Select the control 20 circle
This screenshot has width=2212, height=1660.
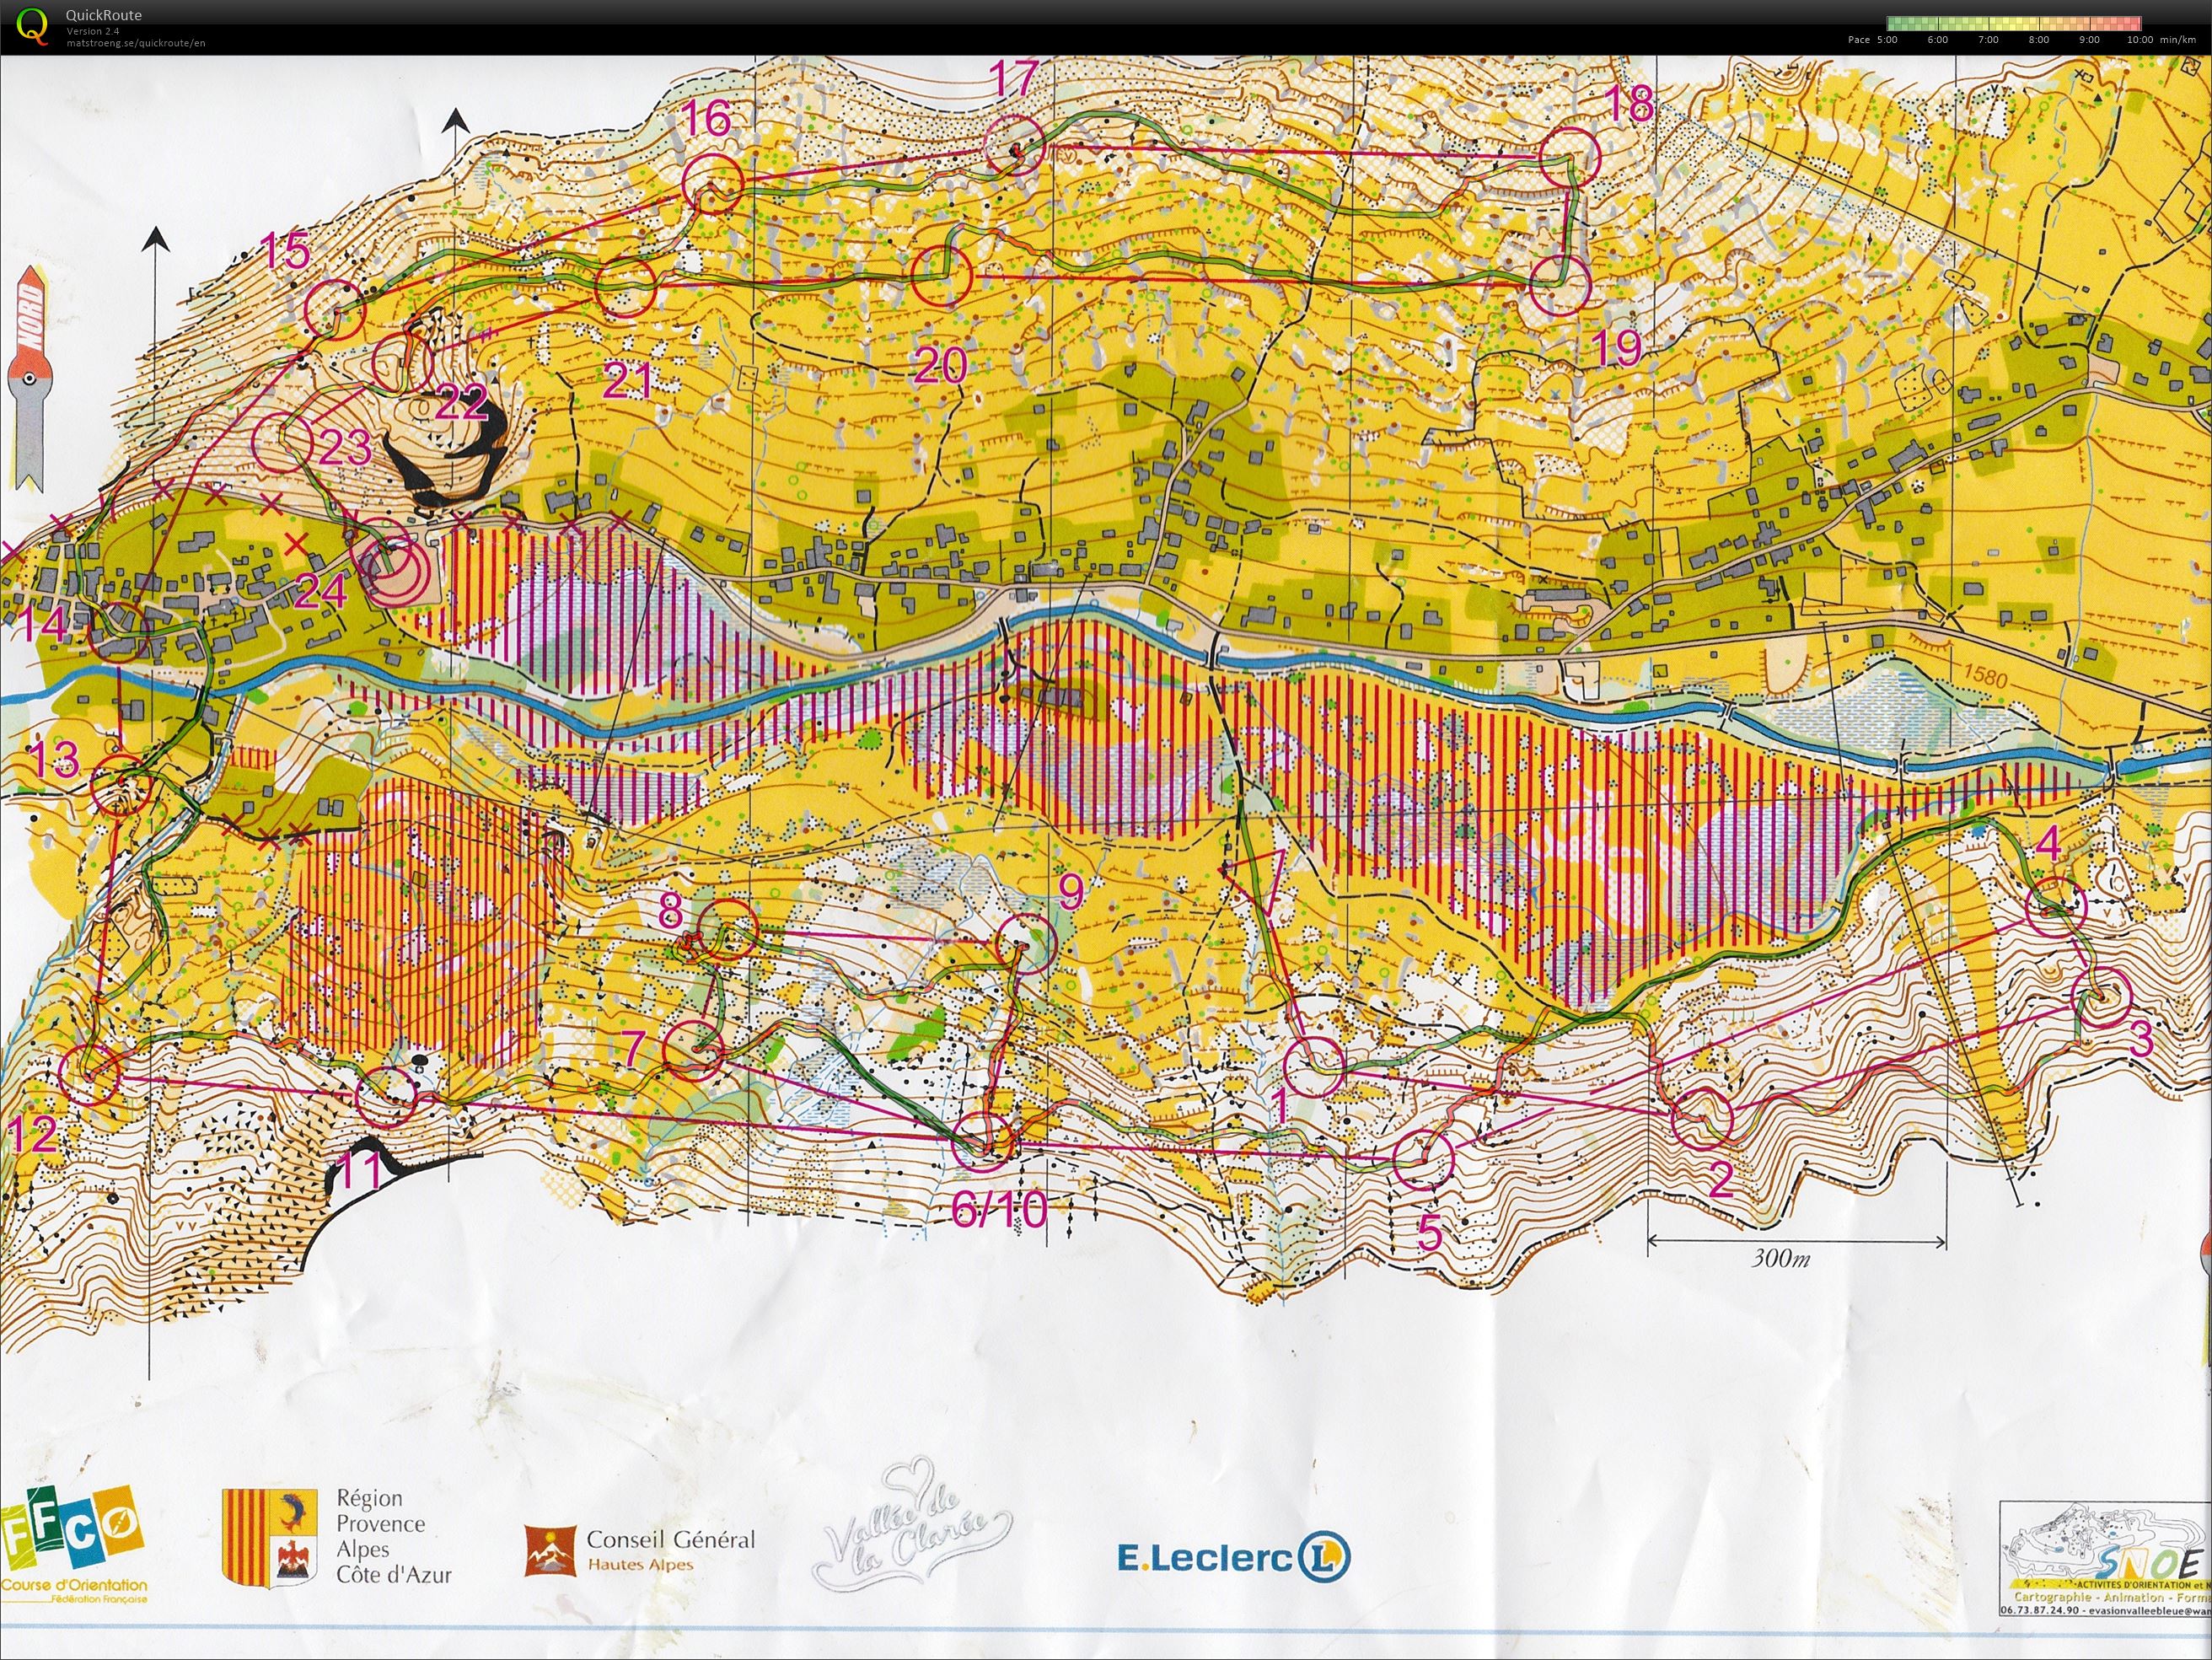[941, 276]
